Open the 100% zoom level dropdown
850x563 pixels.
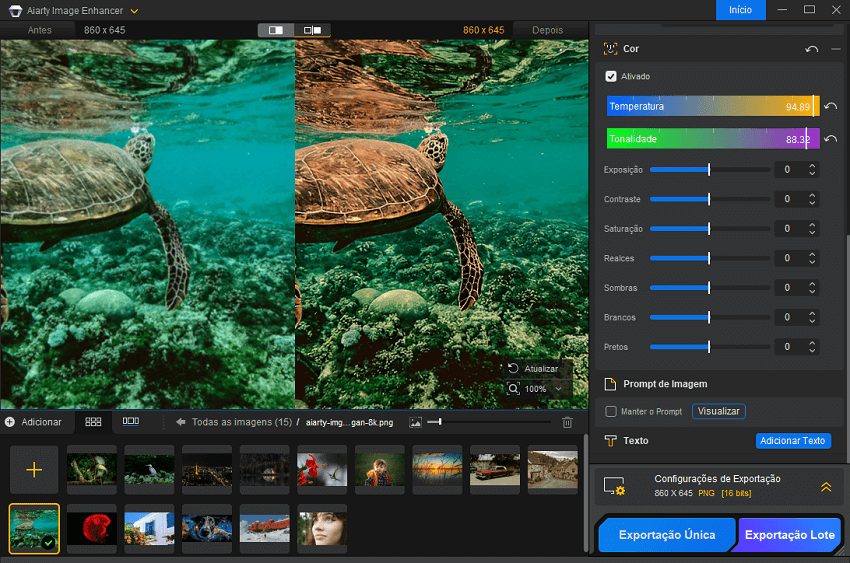pos(557,389)
